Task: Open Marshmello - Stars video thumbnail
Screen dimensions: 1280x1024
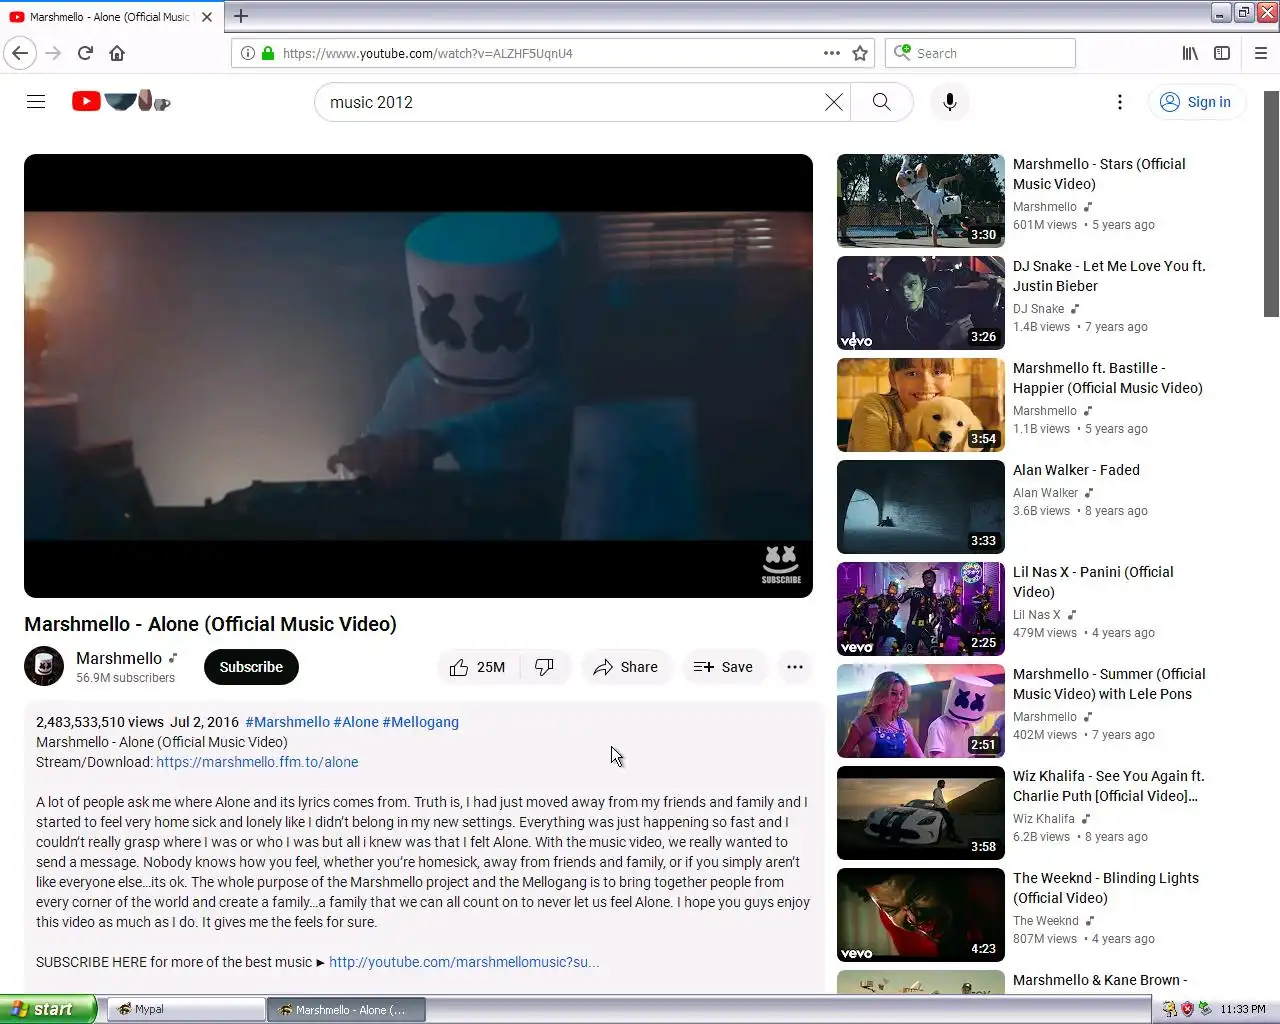Action: [x=921, y=201]
